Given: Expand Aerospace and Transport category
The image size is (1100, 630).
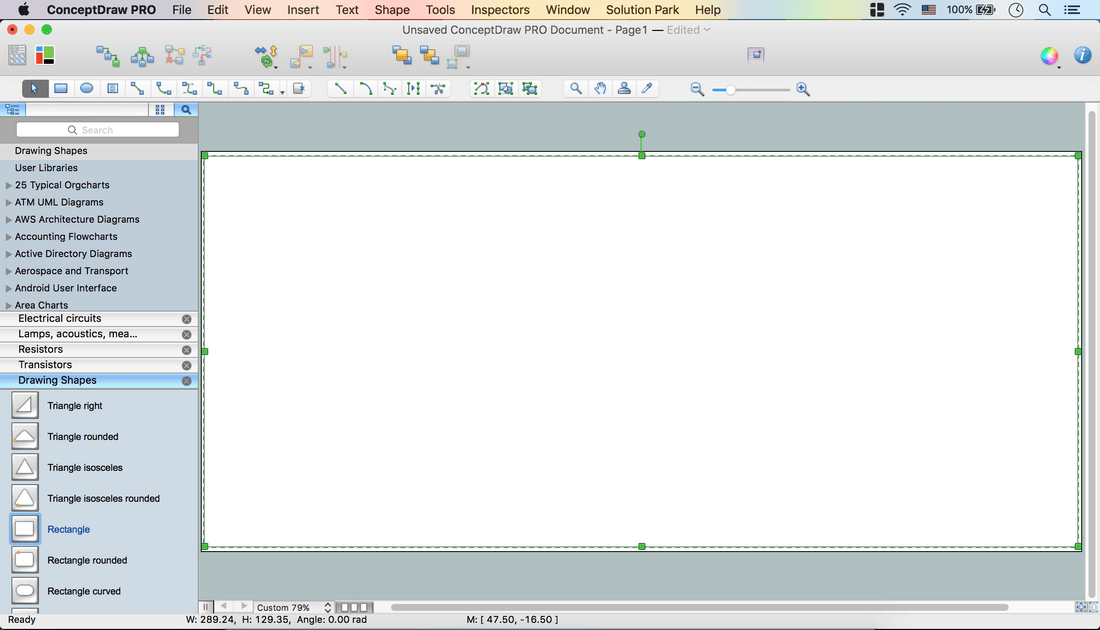Looking at the screenshot, I should click(8, 271).
